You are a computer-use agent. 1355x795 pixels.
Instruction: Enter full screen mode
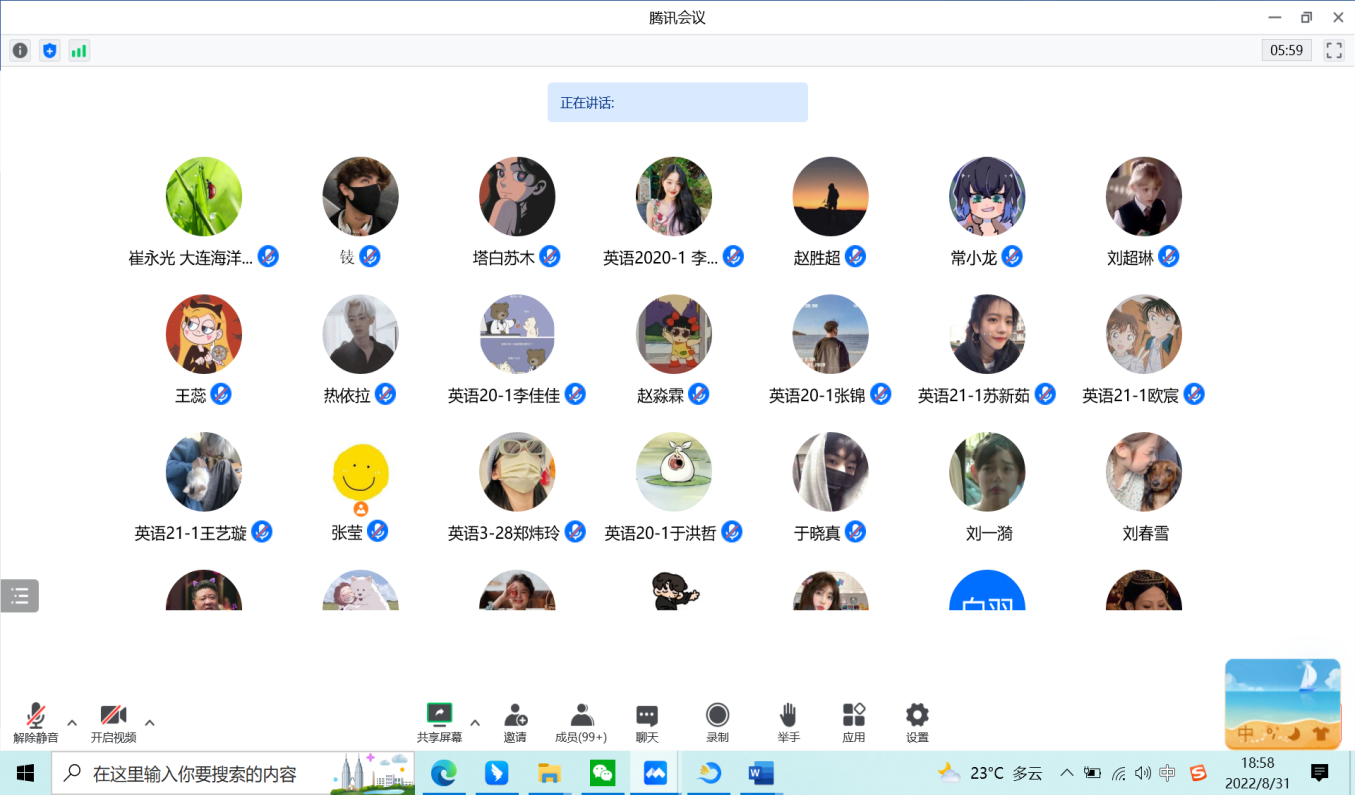1334,50
